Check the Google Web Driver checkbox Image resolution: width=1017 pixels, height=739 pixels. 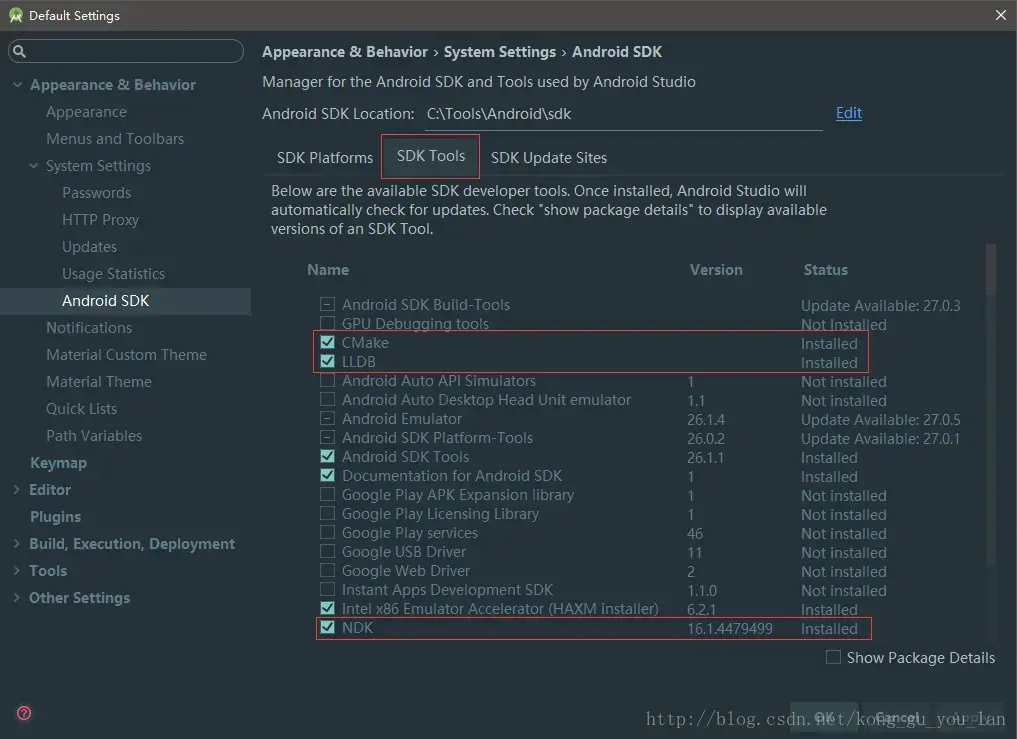pos(328,570)
